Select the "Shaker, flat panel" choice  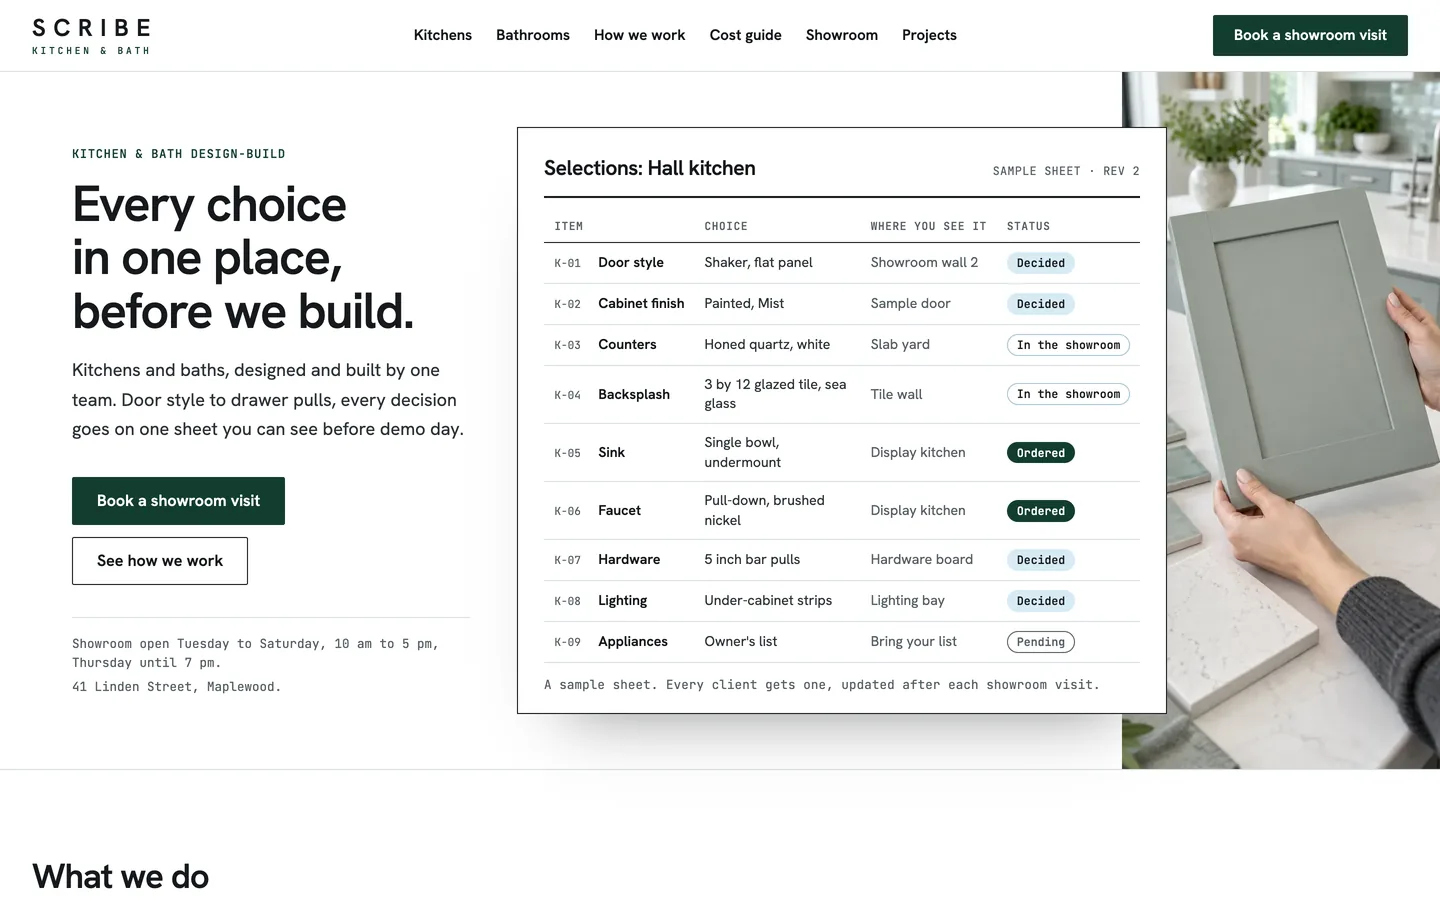tap(758, 262)
